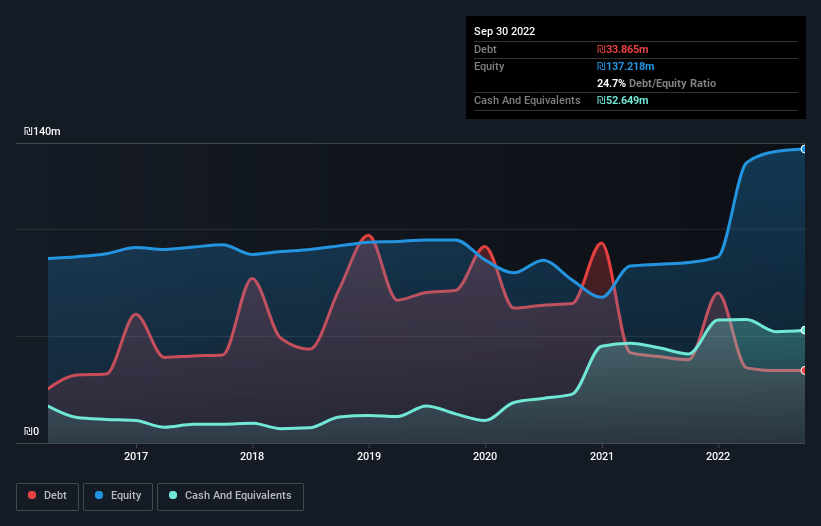The image size is (821, 526).
Task: Click the teal Cash legend dot
Action: pyautogui.click(x=173, y=495)
